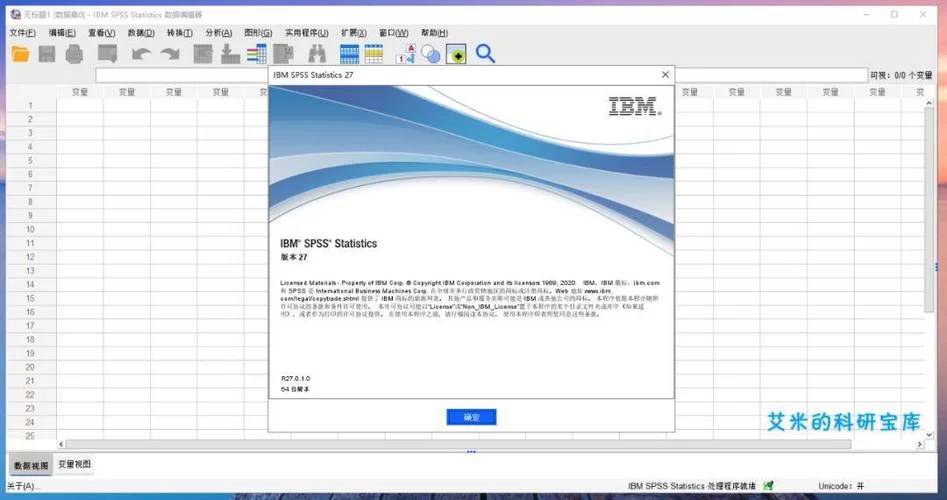Image resolution: width=947 pixels, height=500 pixels.
Task: Select row header 5
Action: coord(31,161)
